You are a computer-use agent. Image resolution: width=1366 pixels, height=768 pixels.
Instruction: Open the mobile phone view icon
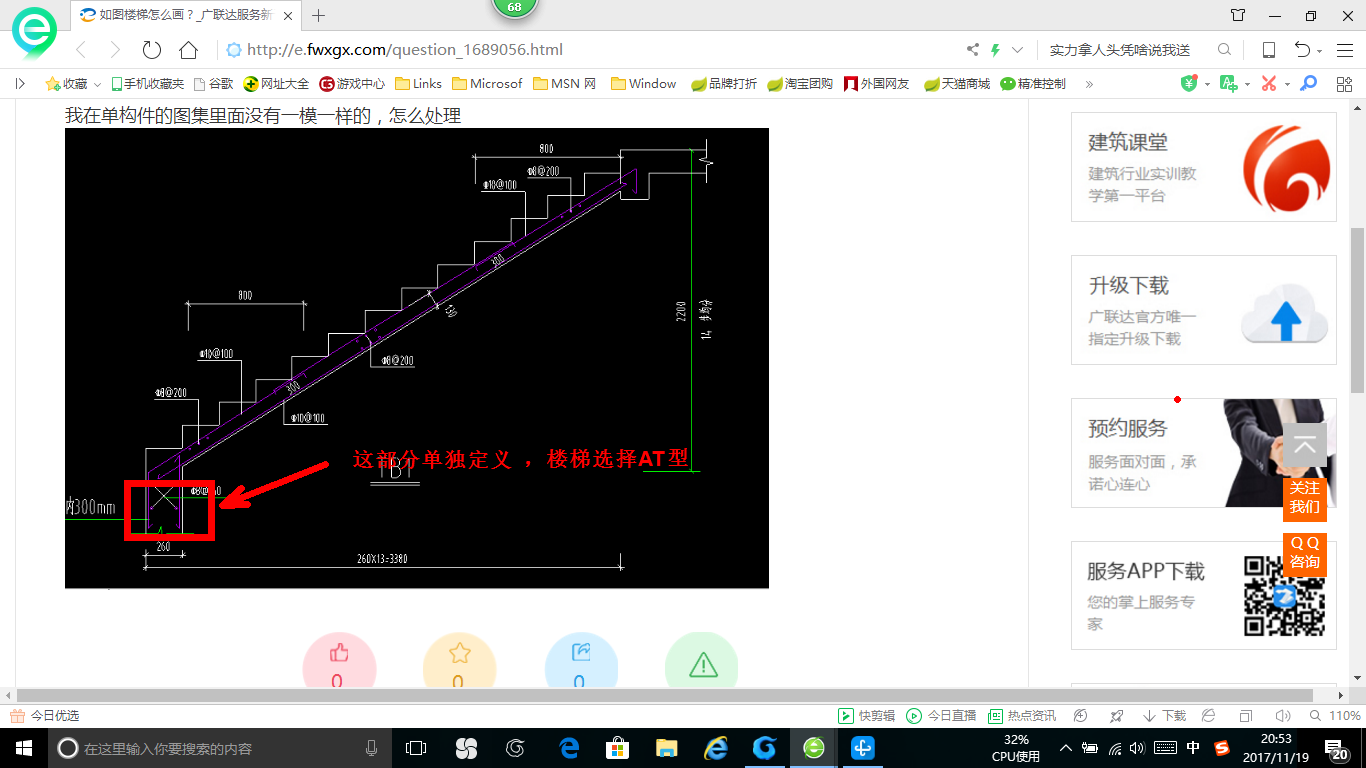(x=1269, y=50)
